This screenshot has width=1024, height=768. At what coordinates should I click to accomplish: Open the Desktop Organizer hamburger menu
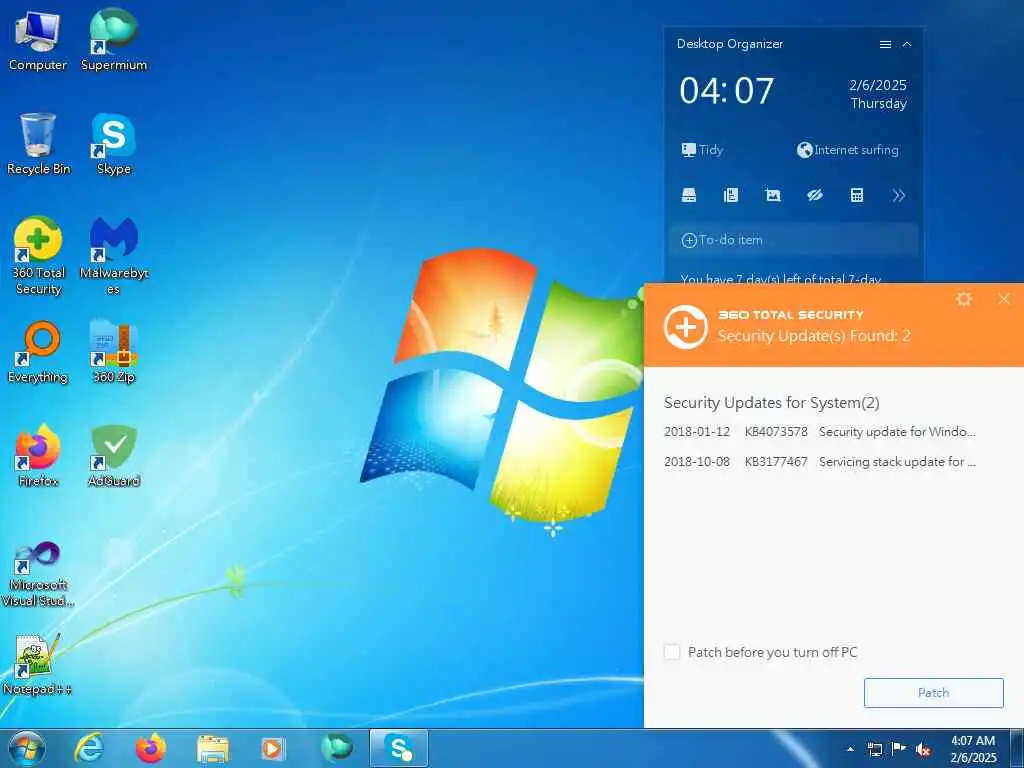(886, 44)
